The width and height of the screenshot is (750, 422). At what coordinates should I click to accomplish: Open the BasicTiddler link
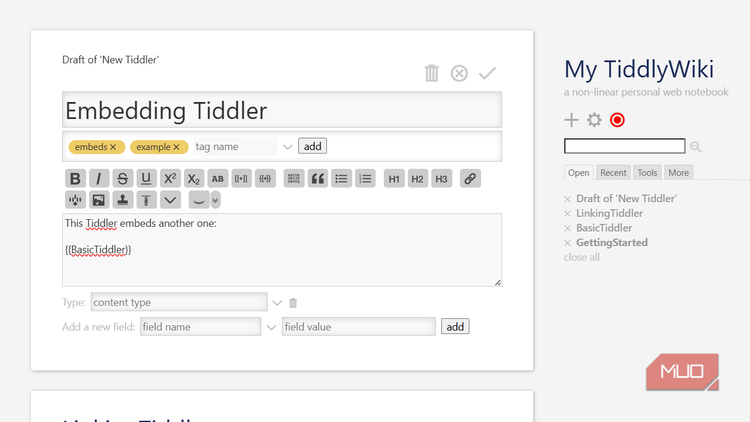[604, 228]
